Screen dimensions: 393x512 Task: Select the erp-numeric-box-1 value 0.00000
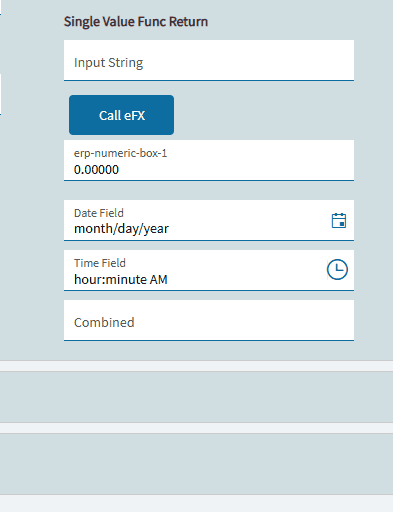(x=96, y=170)
